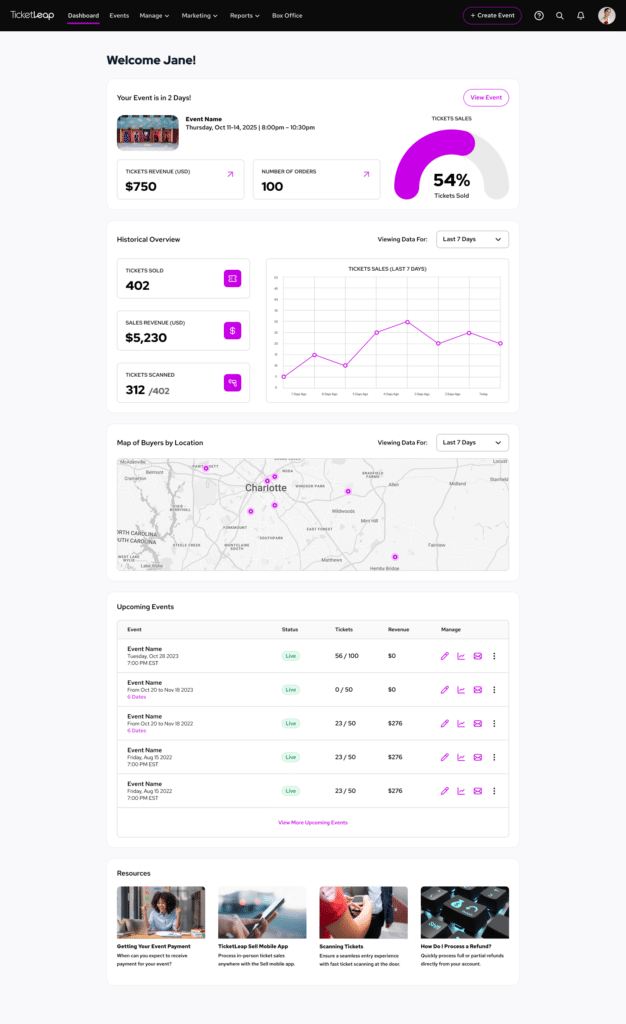626x1024 pixels.
Task: Open chart report icon for Oct 28 2023 event
Action: [461, 656]
